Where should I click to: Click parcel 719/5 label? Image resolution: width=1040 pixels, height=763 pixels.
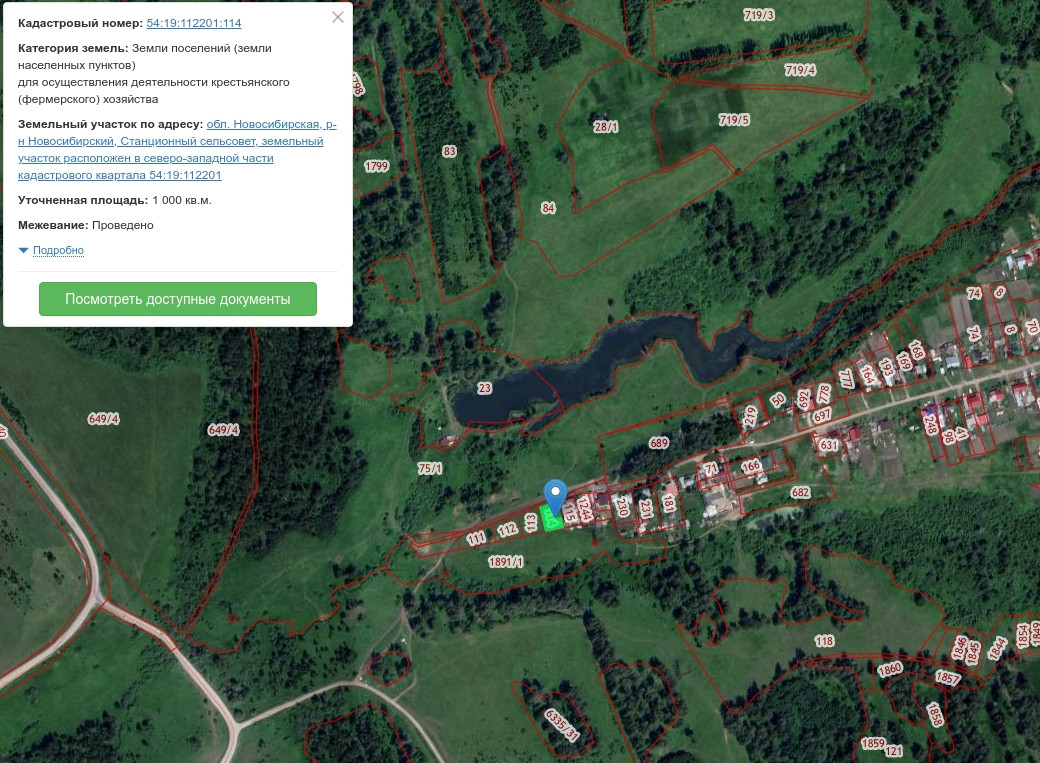click(x=734, y=120)
